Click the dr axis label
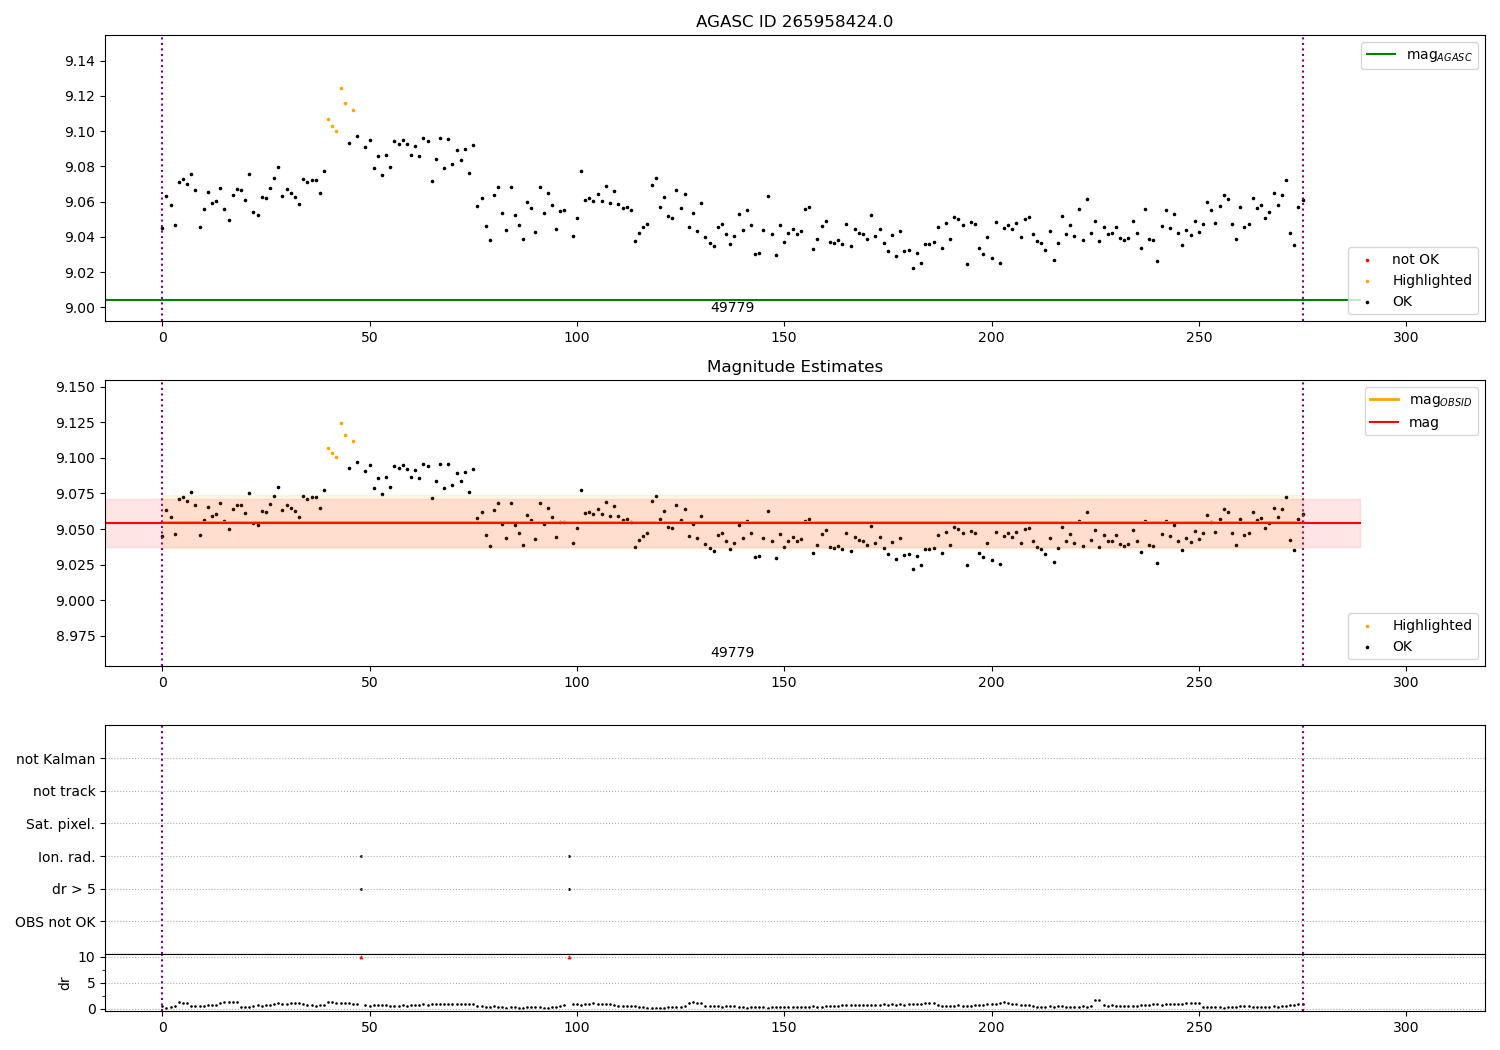This screenshot has height=1050, width=1500. tap(65, 983)
